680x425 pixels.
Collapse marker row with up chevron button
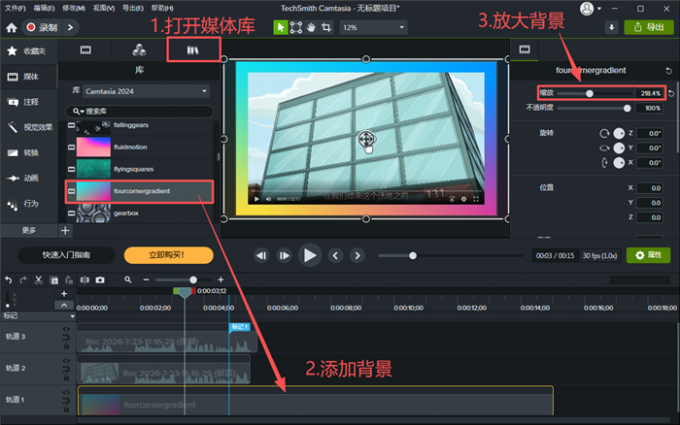coord(64,305)
